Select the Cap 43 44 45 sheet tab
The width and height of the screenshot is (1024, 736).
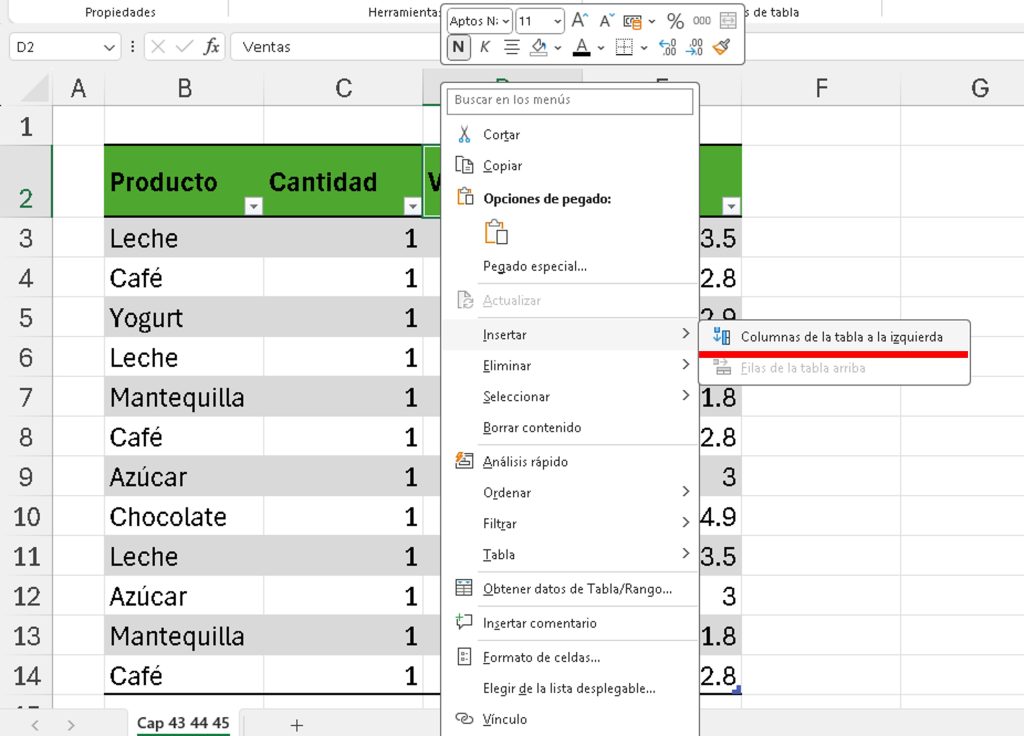pyautogui.click(x=183, y=723)
